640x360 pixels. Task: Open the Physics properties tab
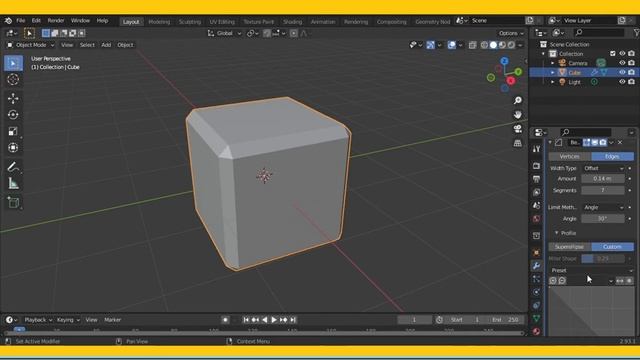(x=536, y=292)
